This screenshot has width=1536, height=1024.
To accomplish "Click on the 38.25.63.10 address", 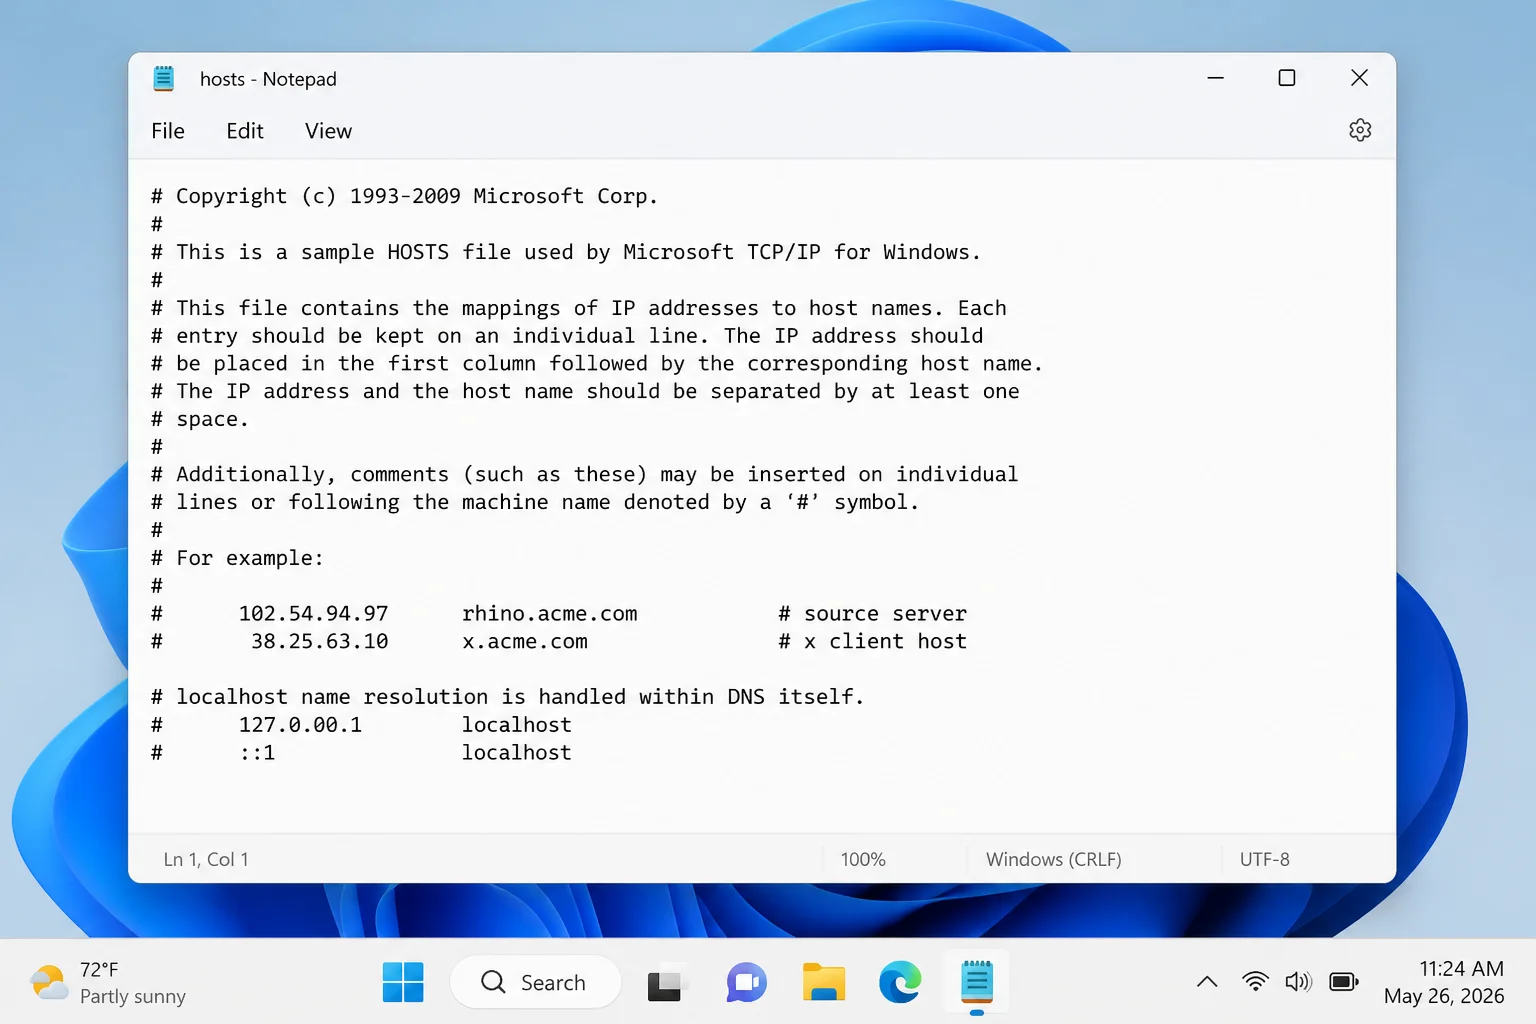I will coord(319,641).
